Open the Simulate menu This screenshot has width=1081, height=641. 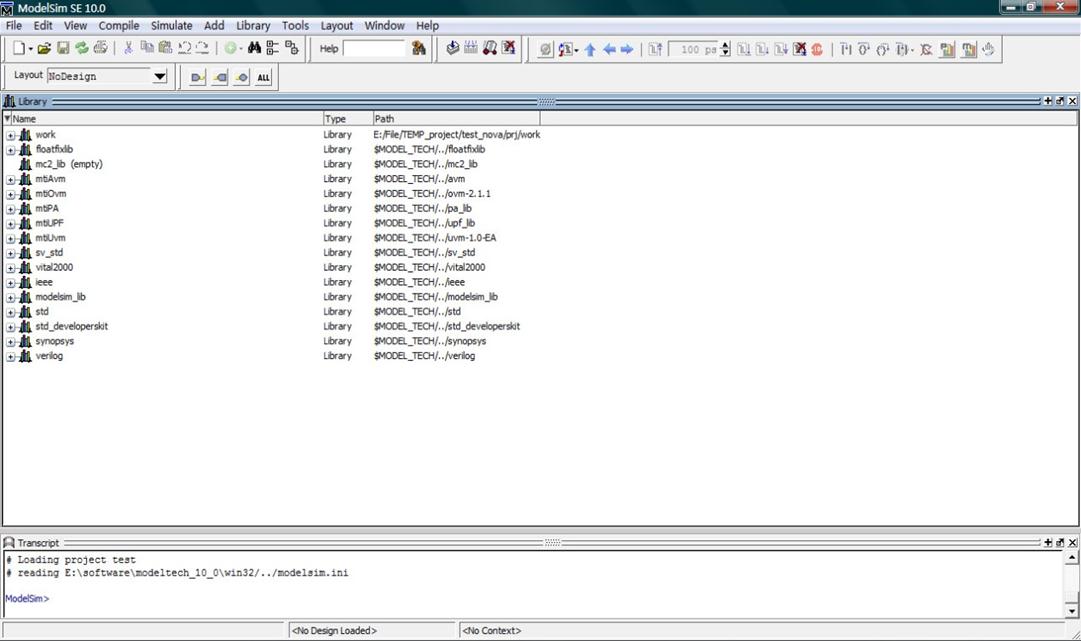pos(172,26)
